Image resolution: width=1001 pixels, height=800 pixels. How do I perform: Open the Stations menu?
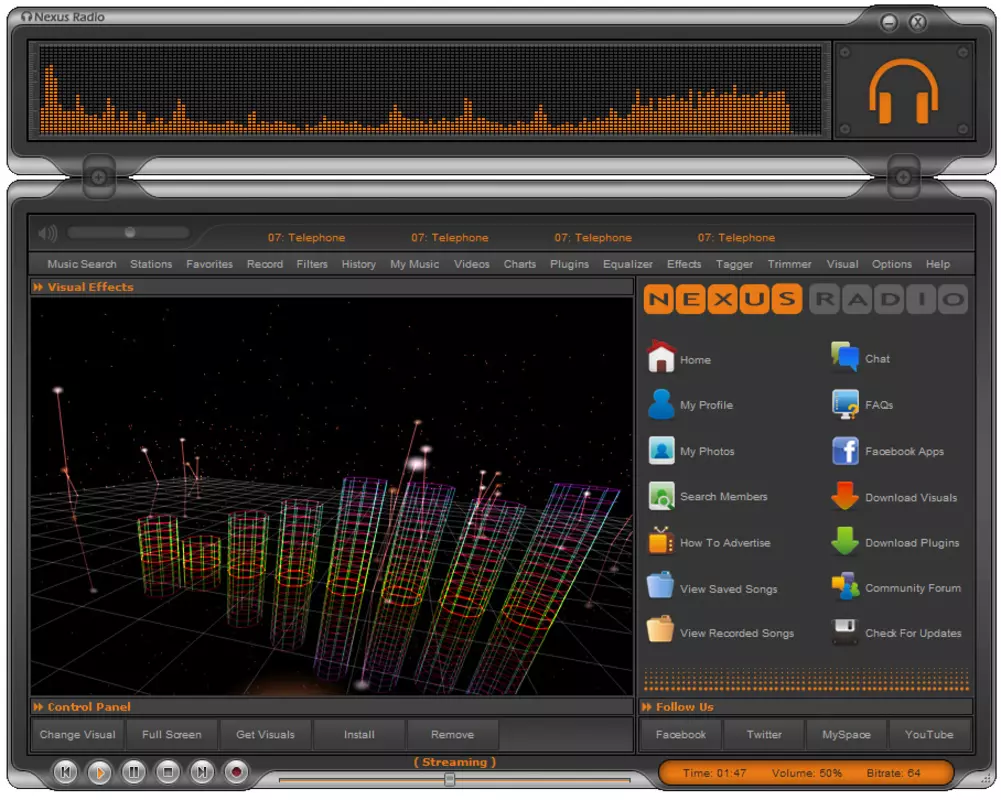[151, 264]
